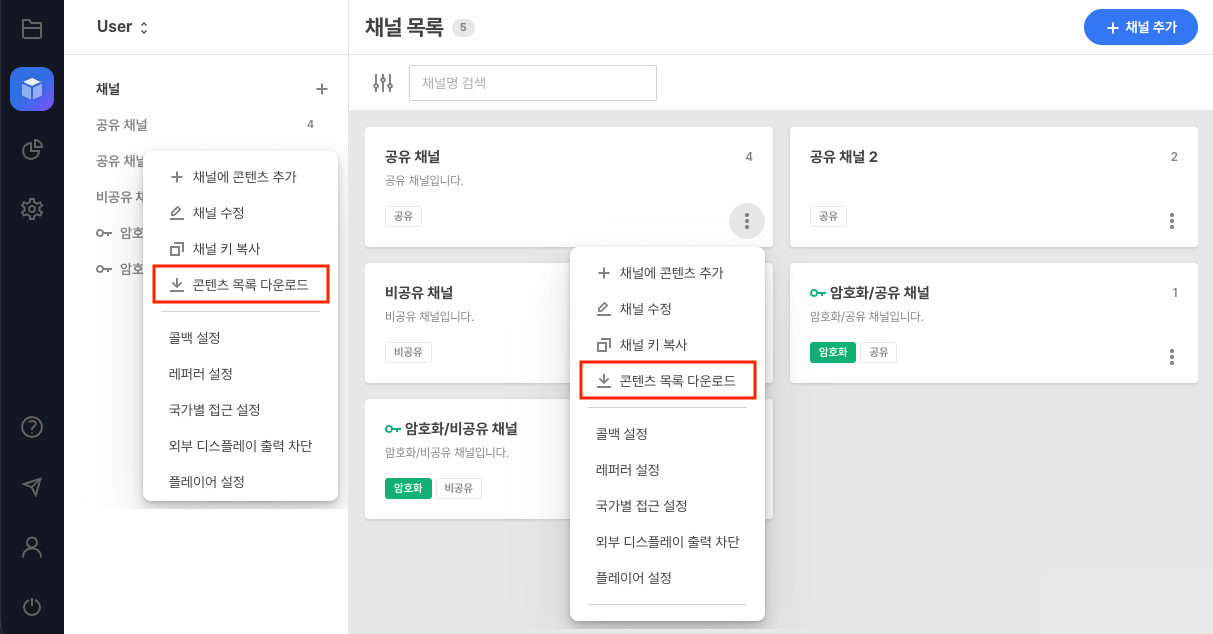Screen dimensions: 1213x634
Task: Open the folder icon at the sidebar top
Action: (31, 28)
